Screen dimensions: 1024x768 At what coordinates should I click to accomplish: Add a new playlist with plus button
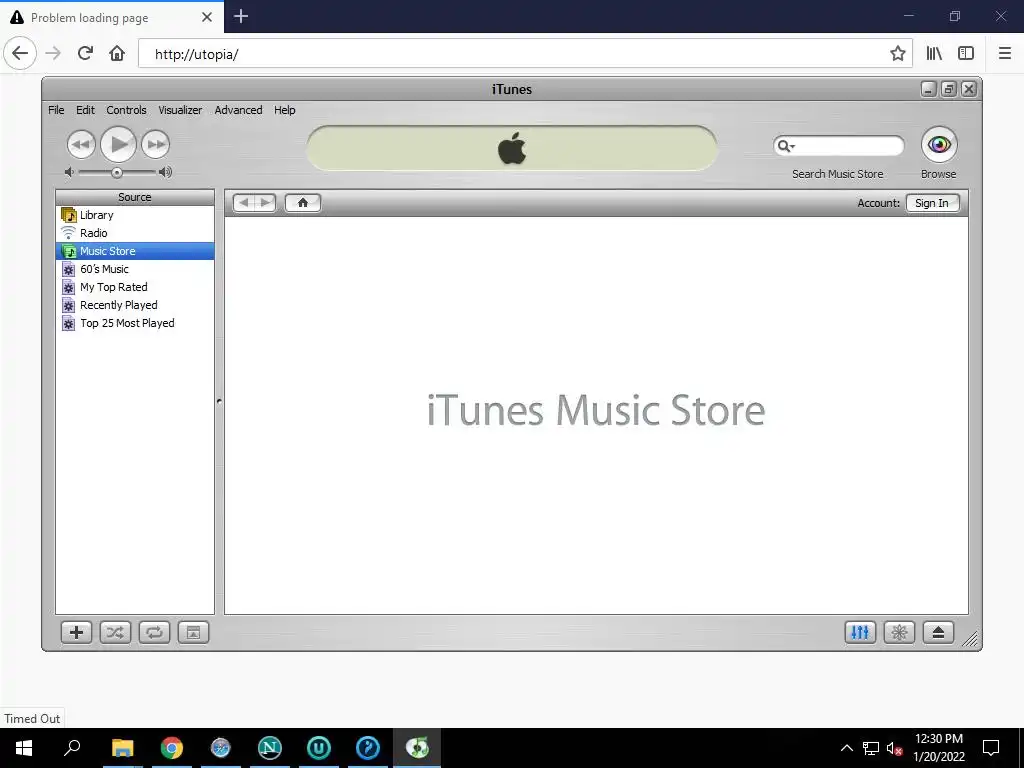pos(76,632)
